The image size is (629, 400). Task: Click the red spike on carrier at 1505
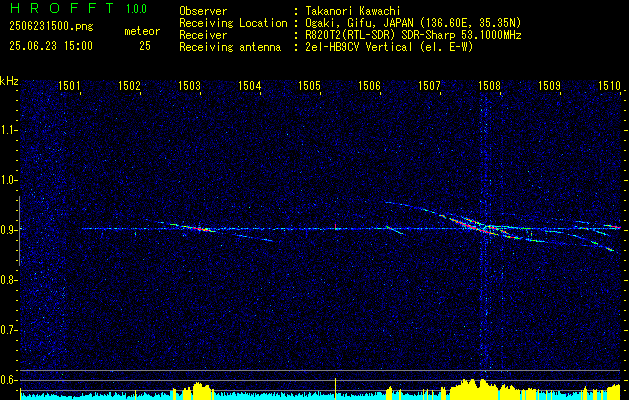[335, 227]
